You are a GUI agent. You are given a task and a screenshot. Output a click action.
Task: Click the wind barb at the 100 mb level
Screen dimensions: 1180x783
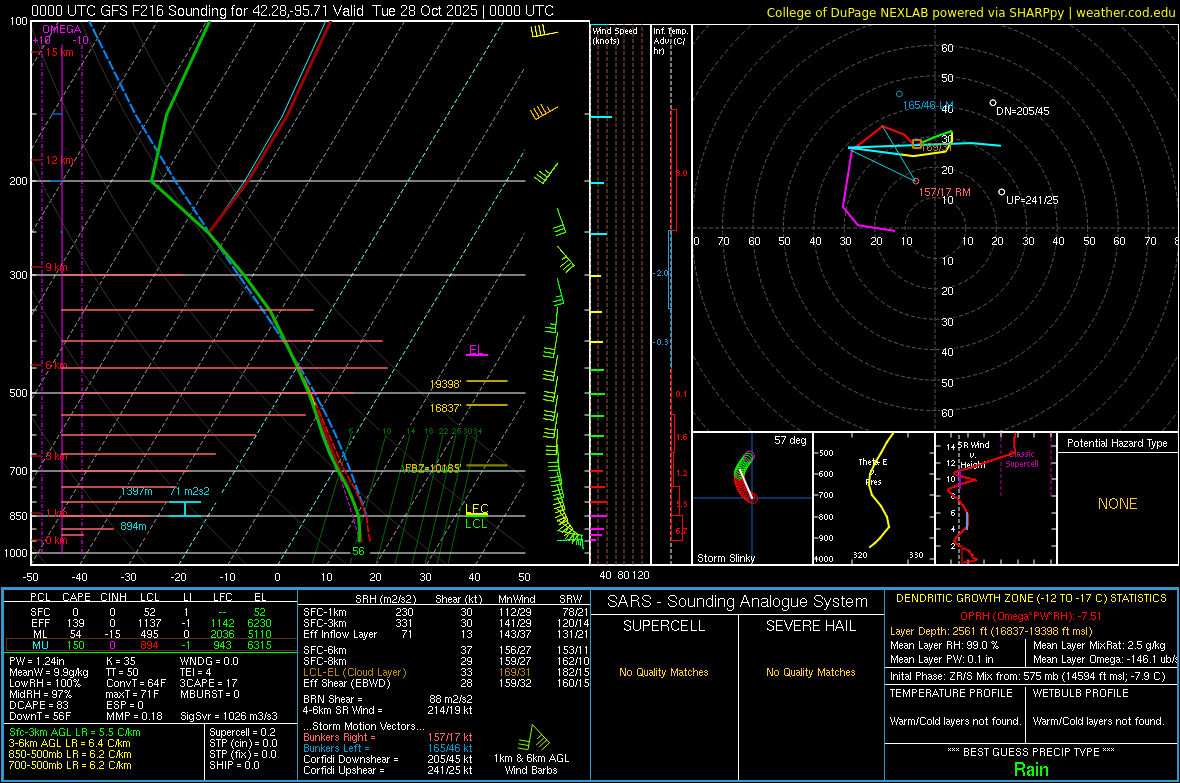[543, 32]
